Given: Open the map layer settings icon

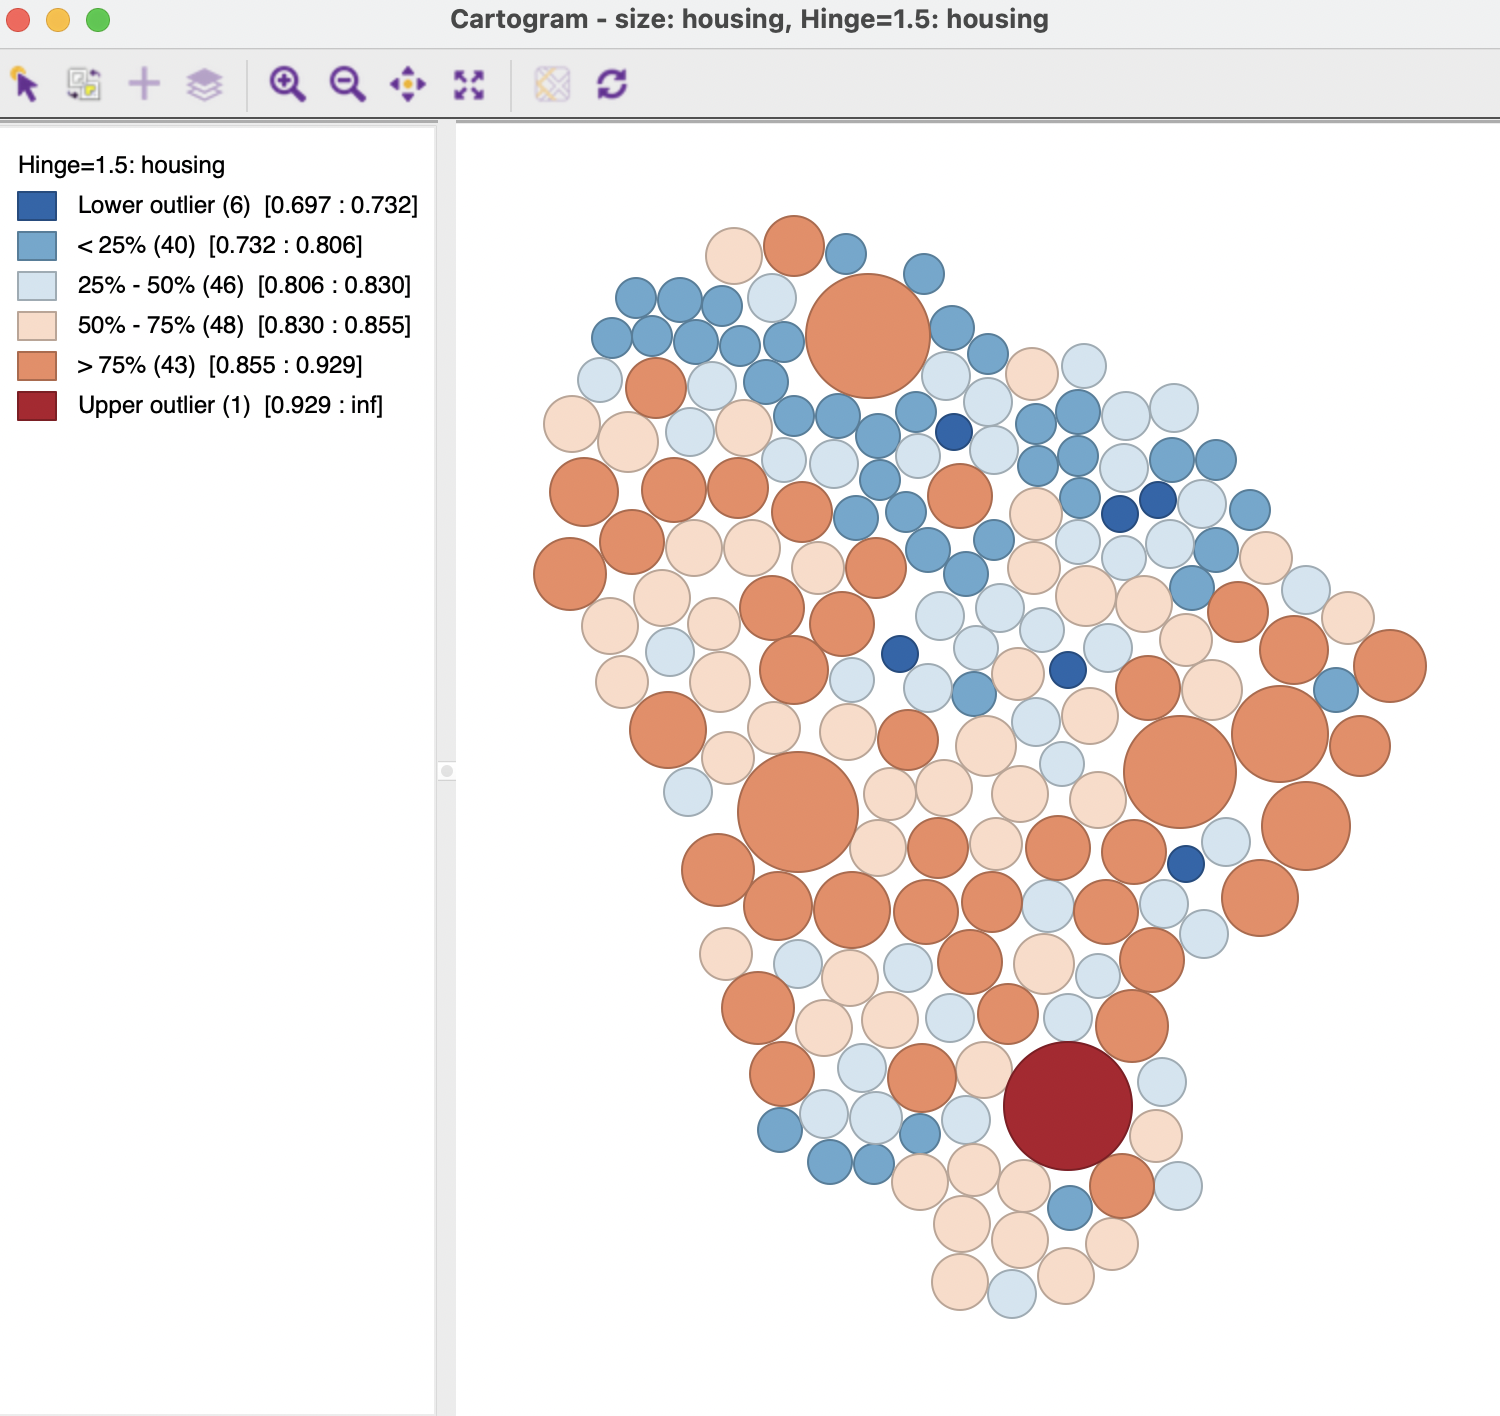Looking at the screenshot, I should click(x=204, y=84).
